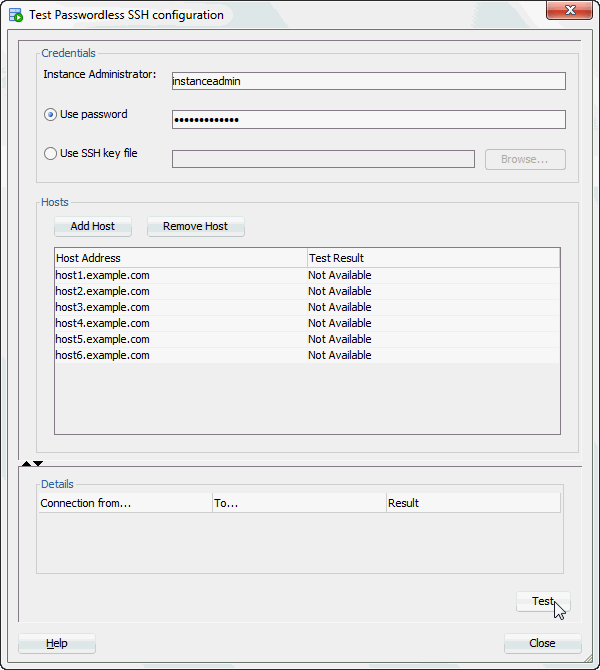Run the Test button
This screenshot has height=670, width=600.
coord(543,601)
